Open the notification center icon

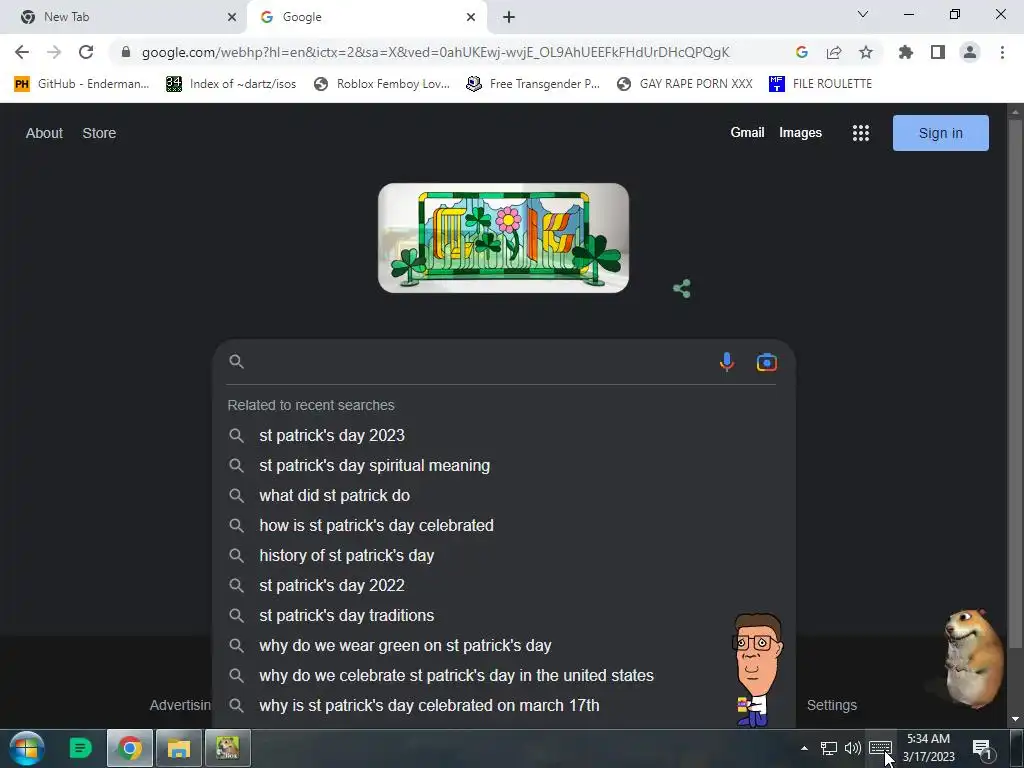click(x=983, y=749)
